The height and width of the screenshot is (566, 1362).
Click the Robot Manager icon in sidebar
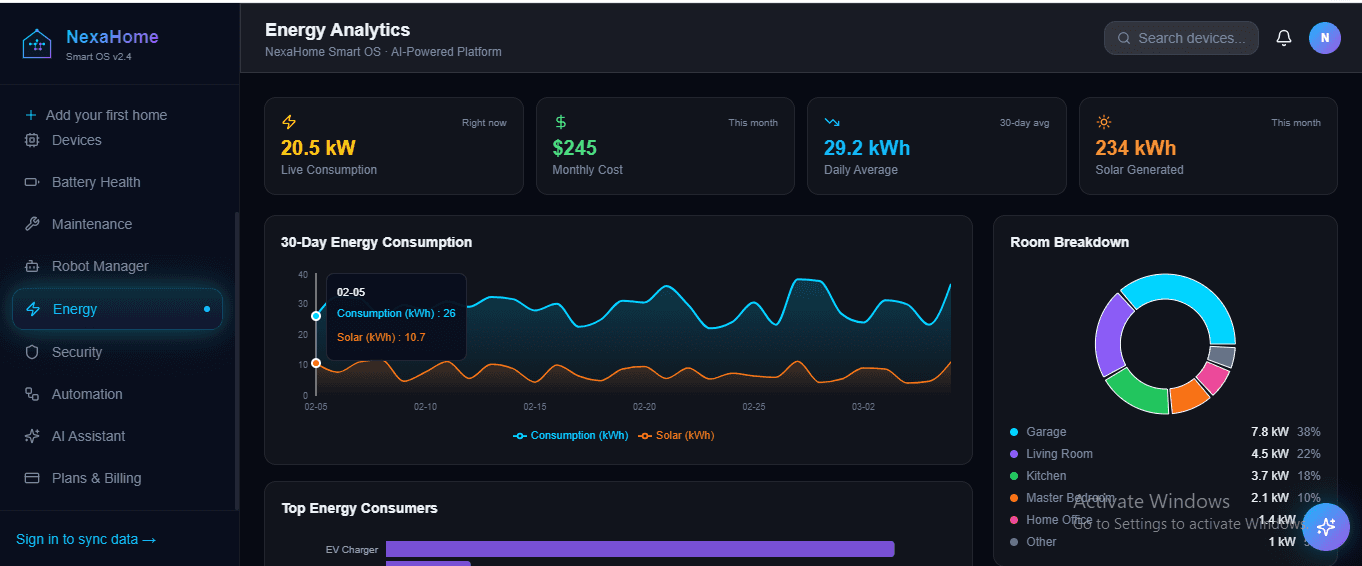tap(32, 267)
